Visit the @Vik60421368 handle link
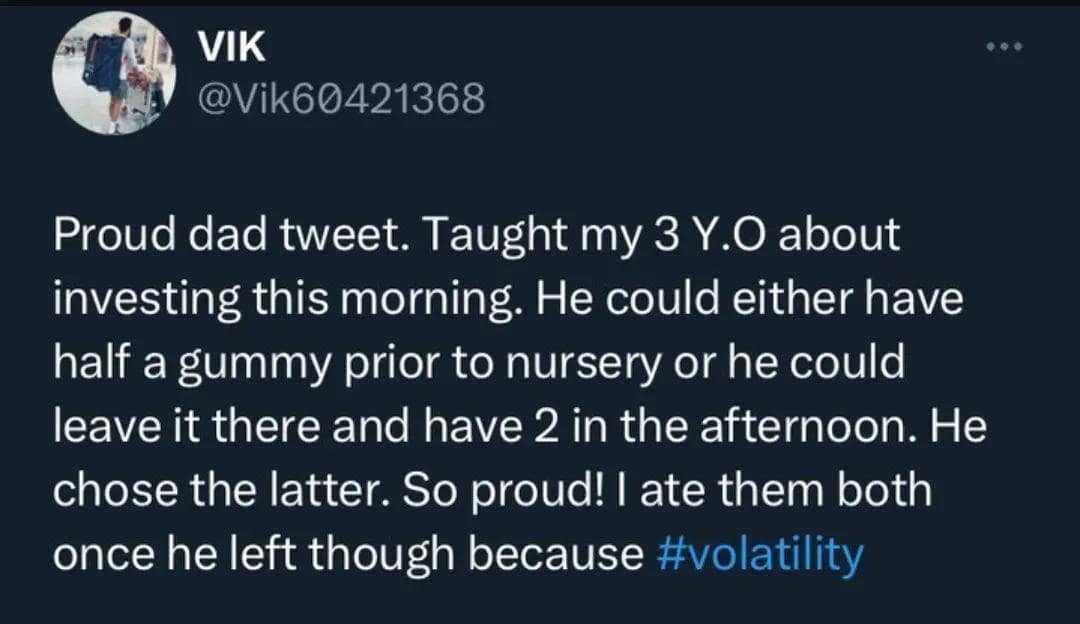The width and height of the screenshot is (1080, 624). (x=340, y=98)
